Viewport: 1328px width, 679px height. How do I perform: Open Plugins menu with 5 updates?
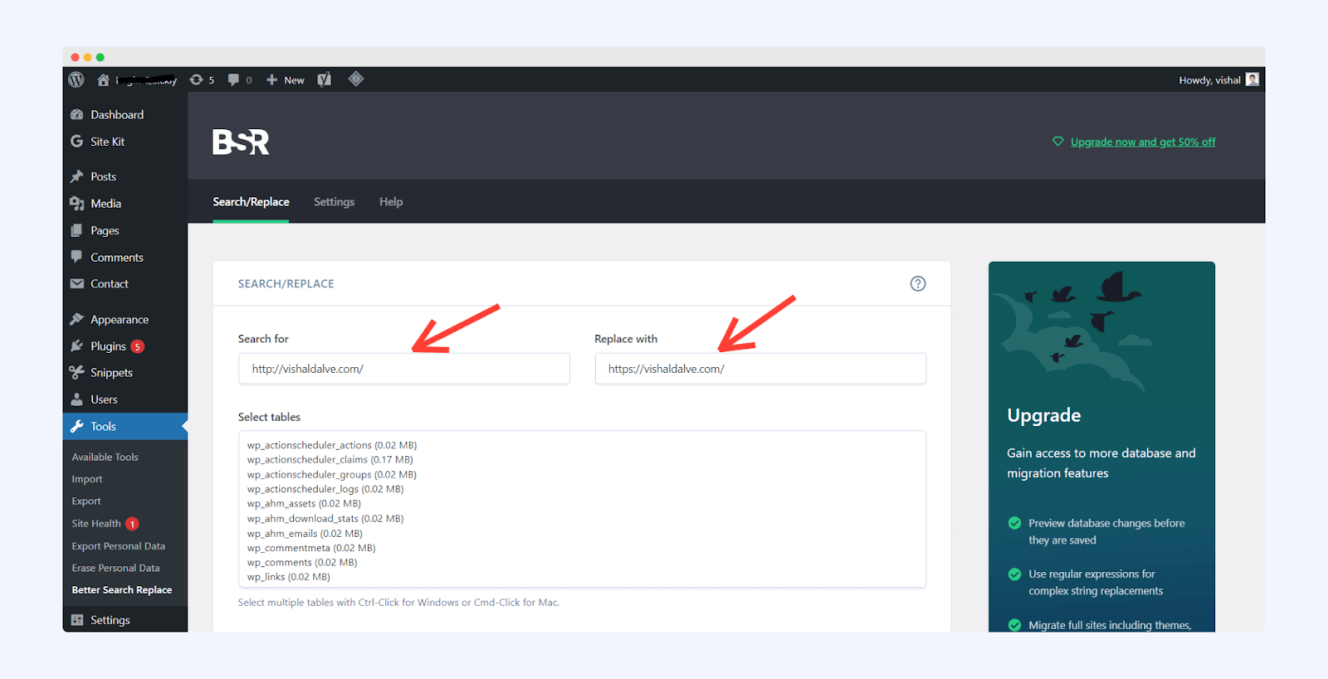(108, 347)
